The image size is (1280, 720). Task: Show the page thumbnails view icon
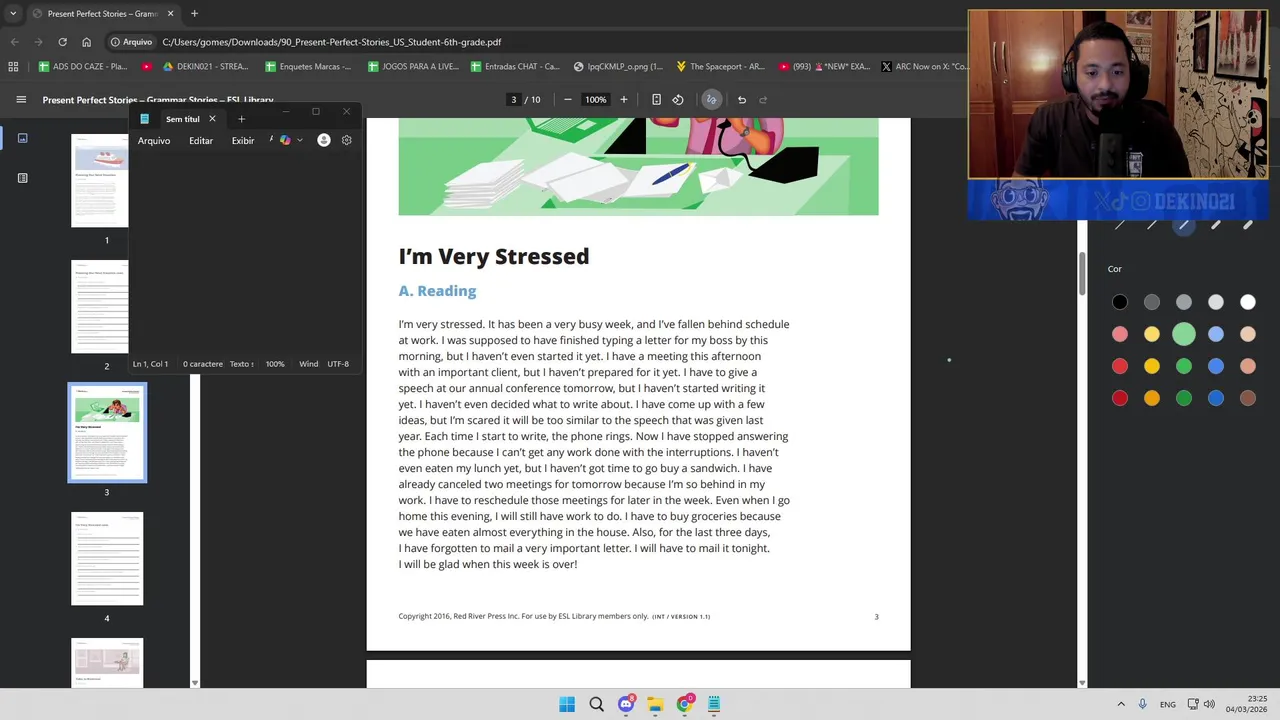point(22,138)
